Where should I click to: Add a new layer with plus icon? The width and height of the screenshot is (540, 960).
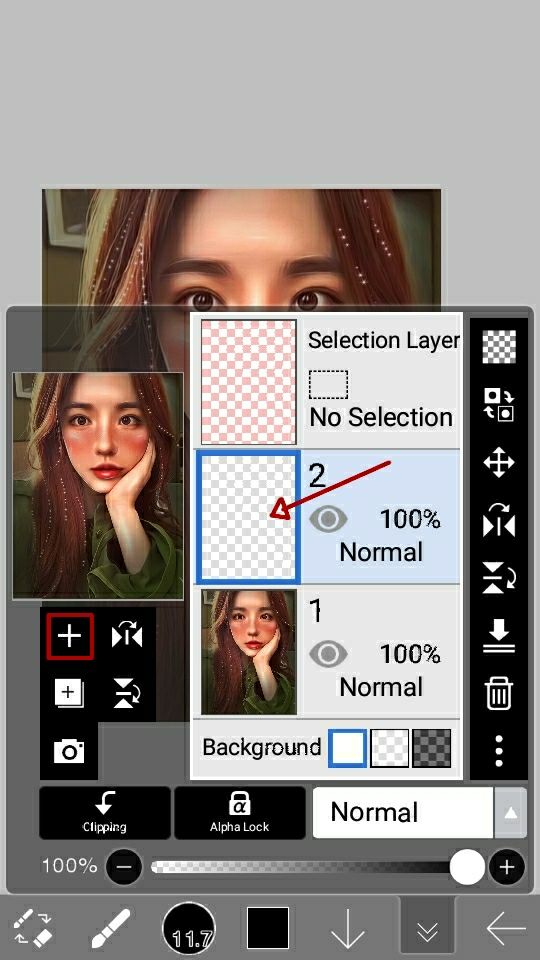tap(70, 637)
